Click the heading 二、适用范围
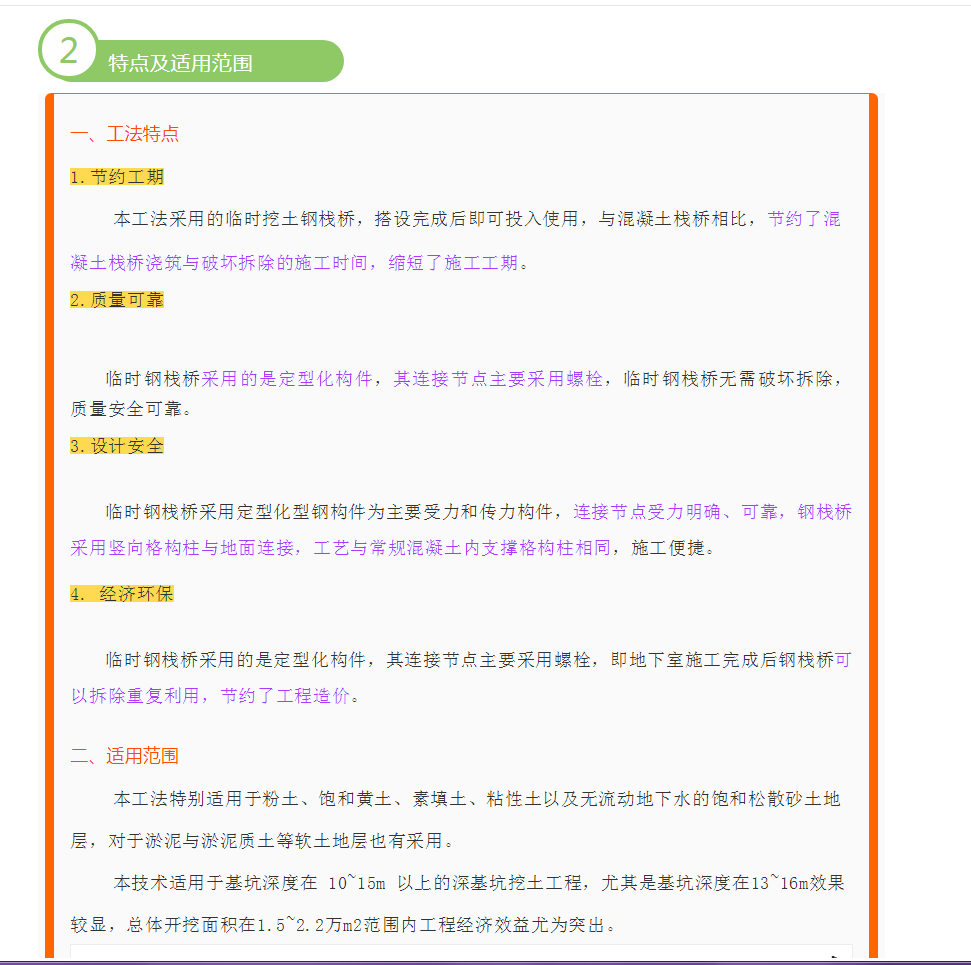Image resolution: width=971 pixels, height=965 pixels. [x=124, y=756]
